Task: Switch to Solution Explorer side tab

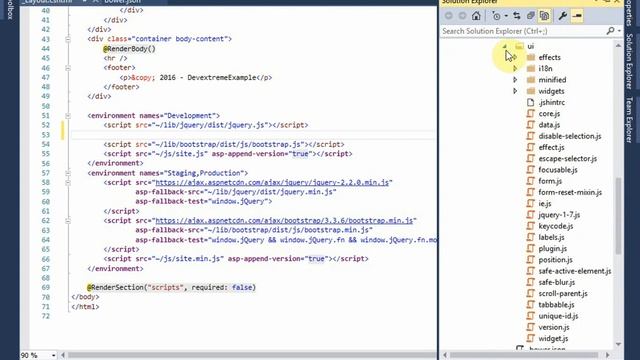Action: (x=629, y=61)
